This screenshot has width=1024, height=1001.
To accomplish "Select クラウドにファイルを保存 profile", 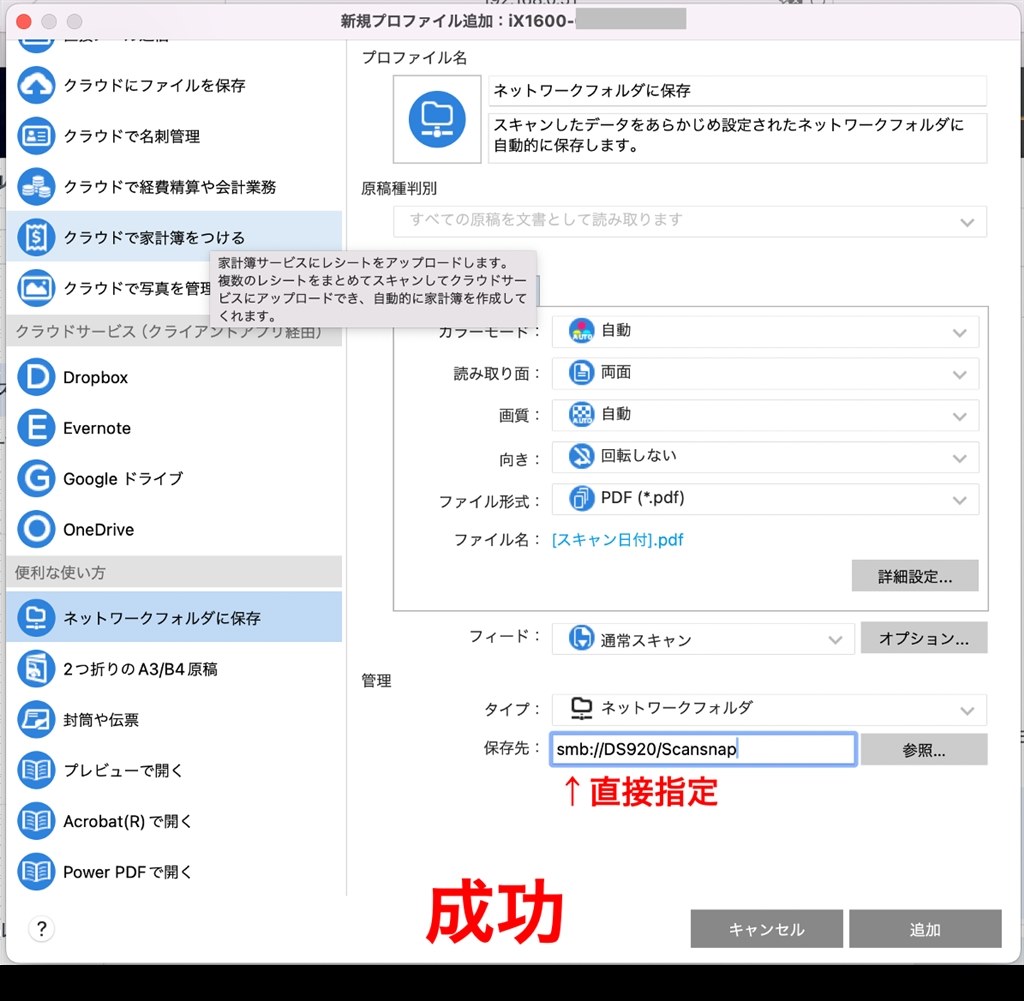I will (x=174, y=86).
